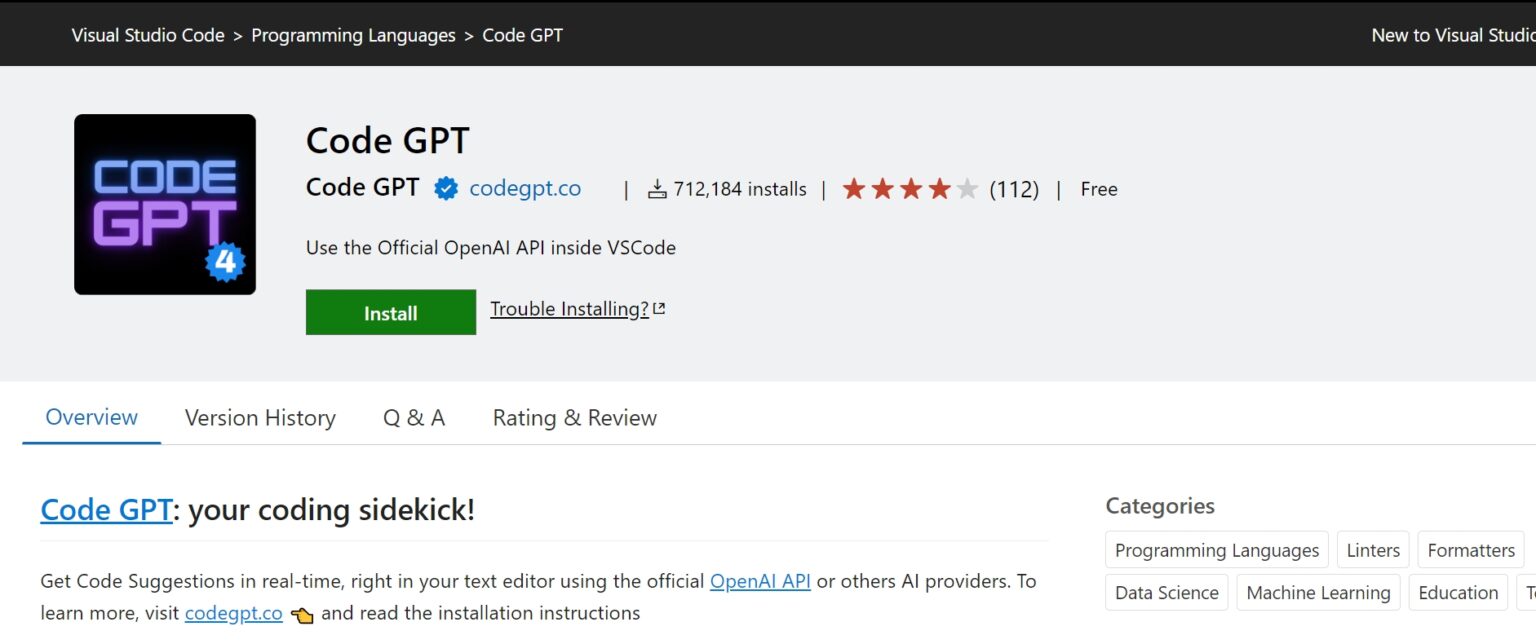1536x644 pixels.
Task: Select the Data Science category tag
Action: coord(1167,592)
